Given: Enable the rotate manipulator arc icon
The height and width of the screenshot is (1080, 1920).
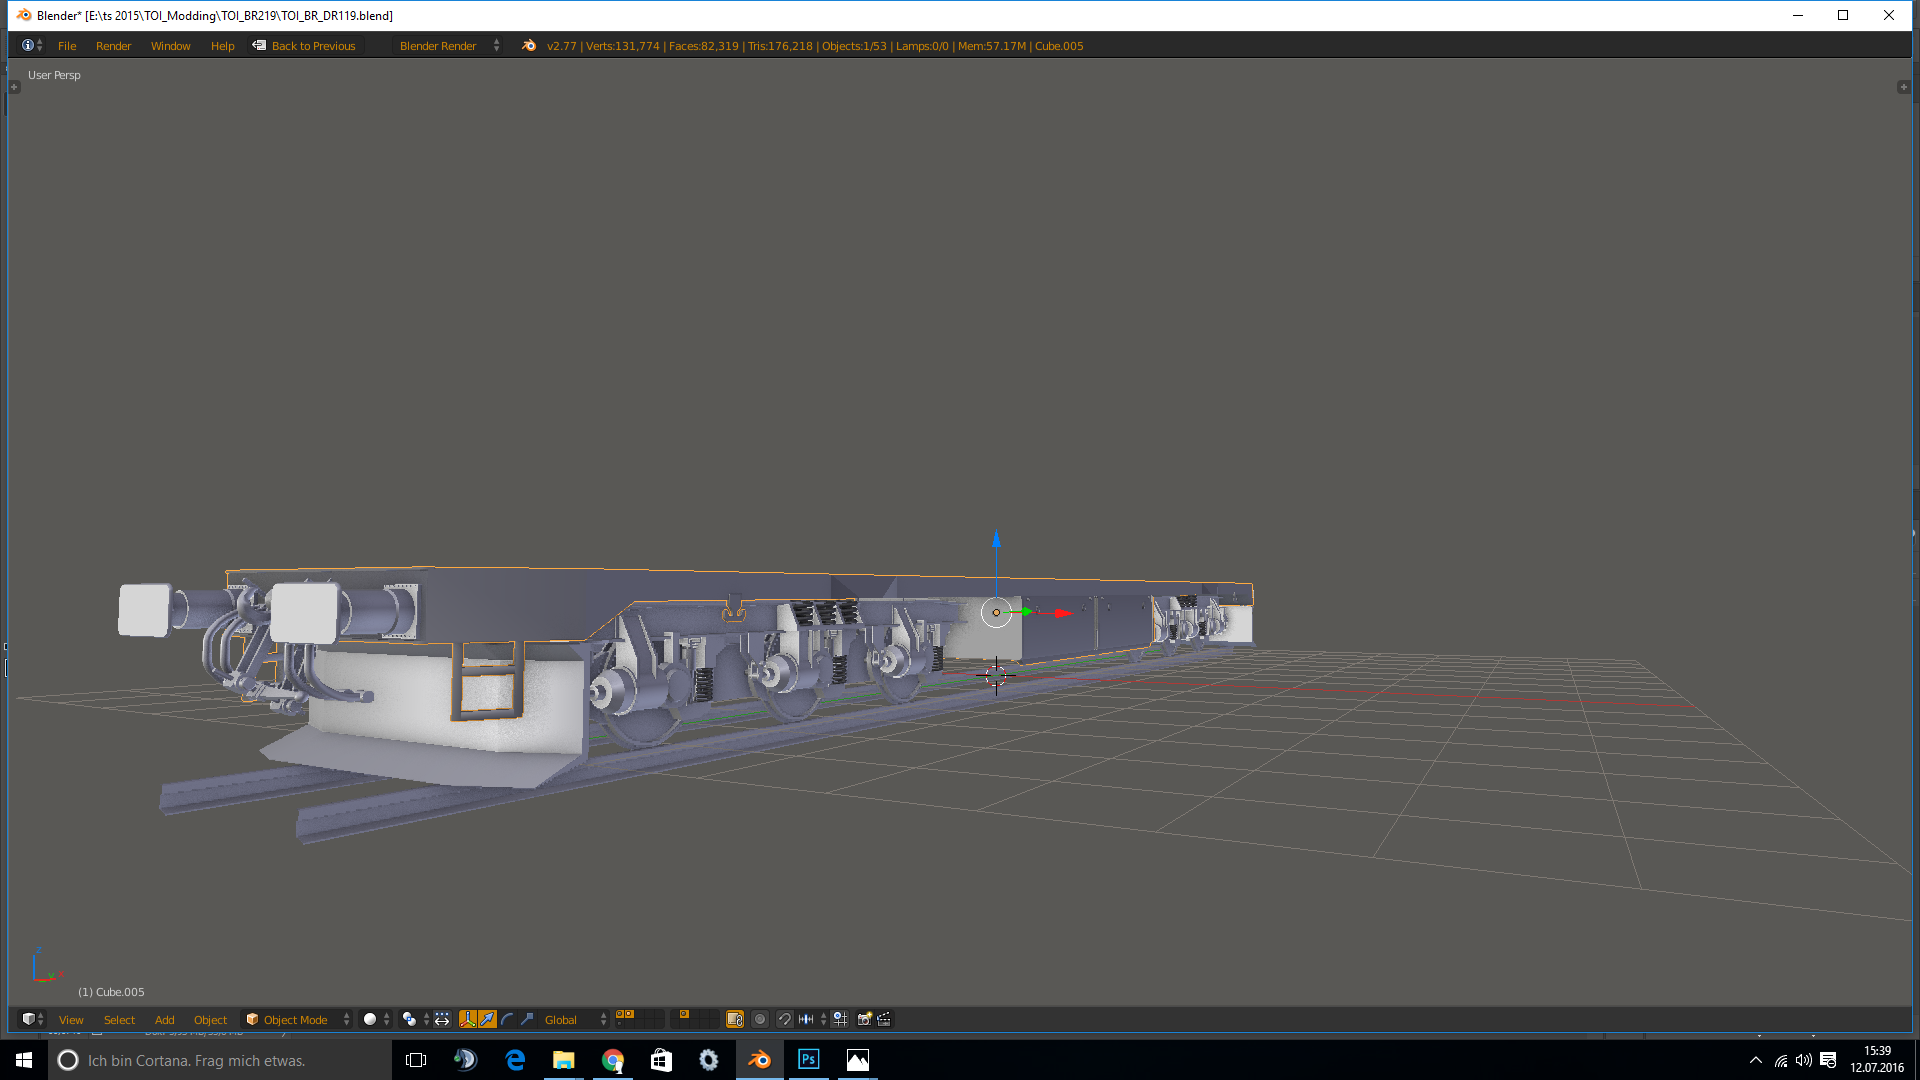Looking at the screenshot, I should [507, 1019].
